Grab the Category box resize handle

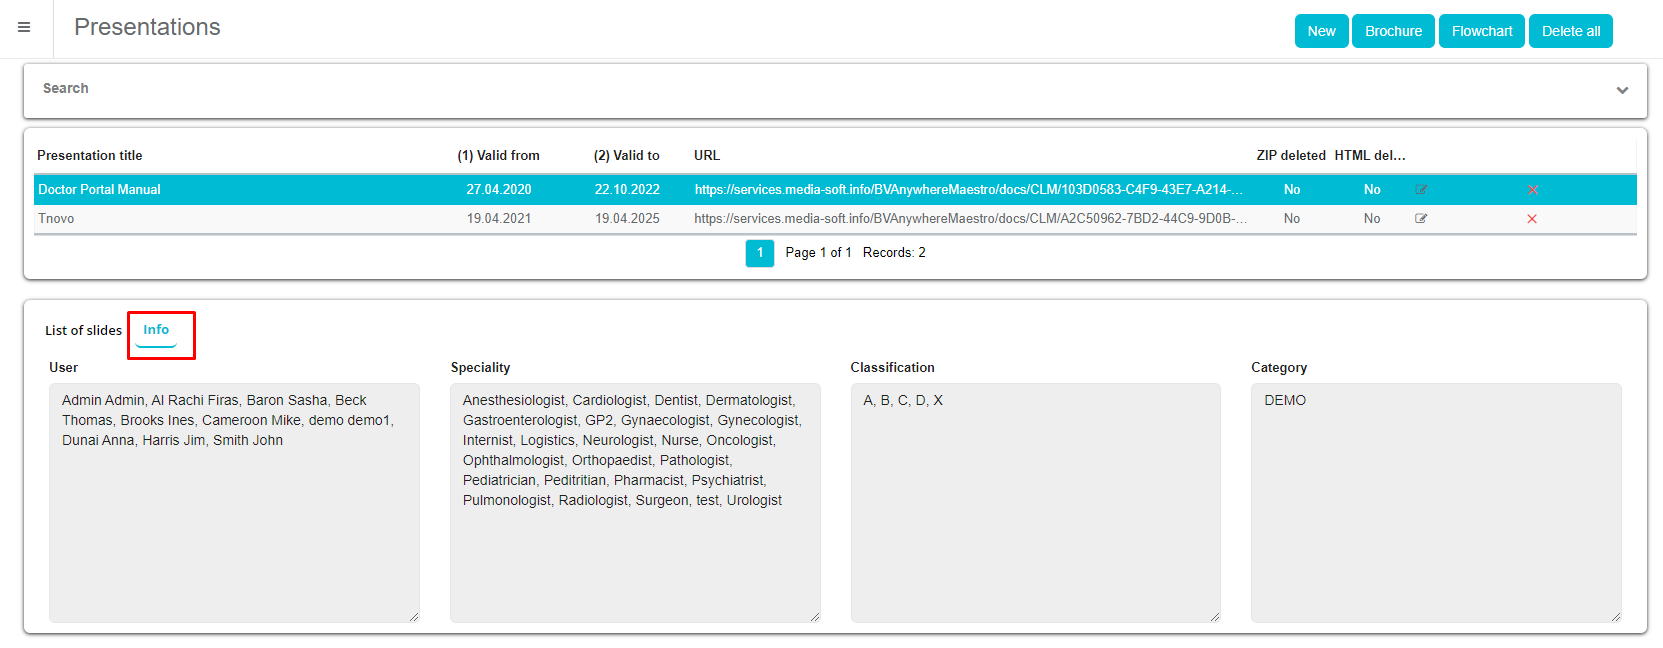(1615, 617)
